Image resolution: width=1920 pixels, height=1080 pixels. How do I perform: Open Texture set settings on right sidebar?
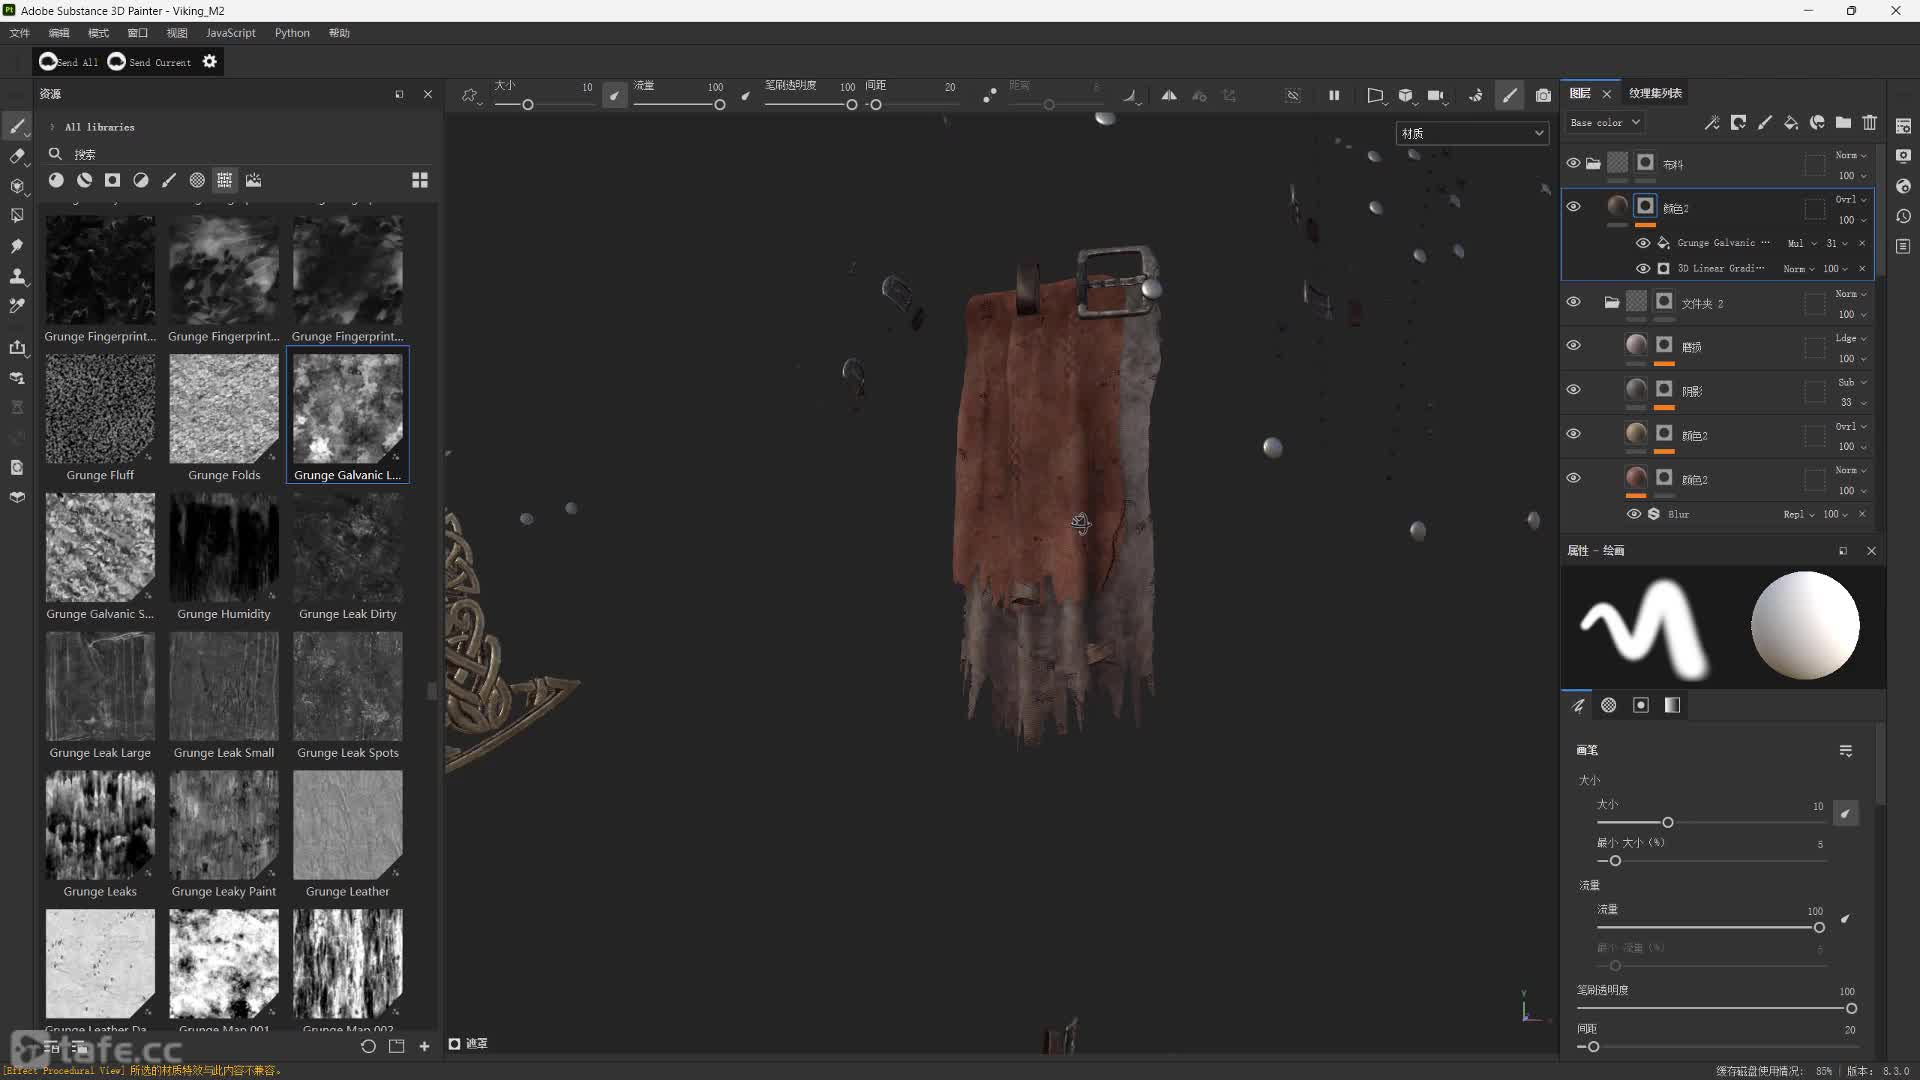click(x=1903, y=126)
